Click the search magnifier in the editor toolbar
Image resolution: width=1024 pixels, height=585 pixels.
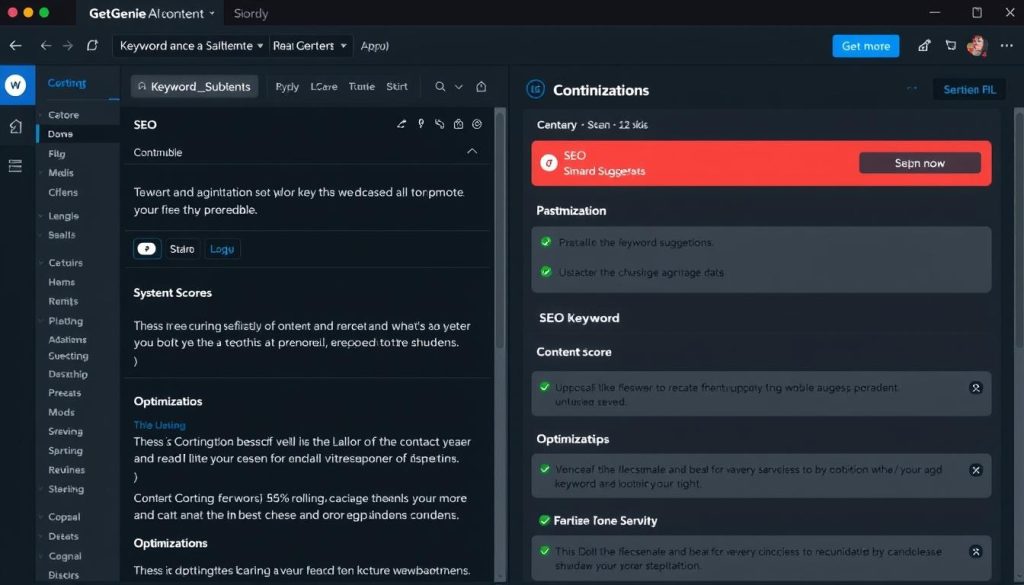click(x=440, y=87)
